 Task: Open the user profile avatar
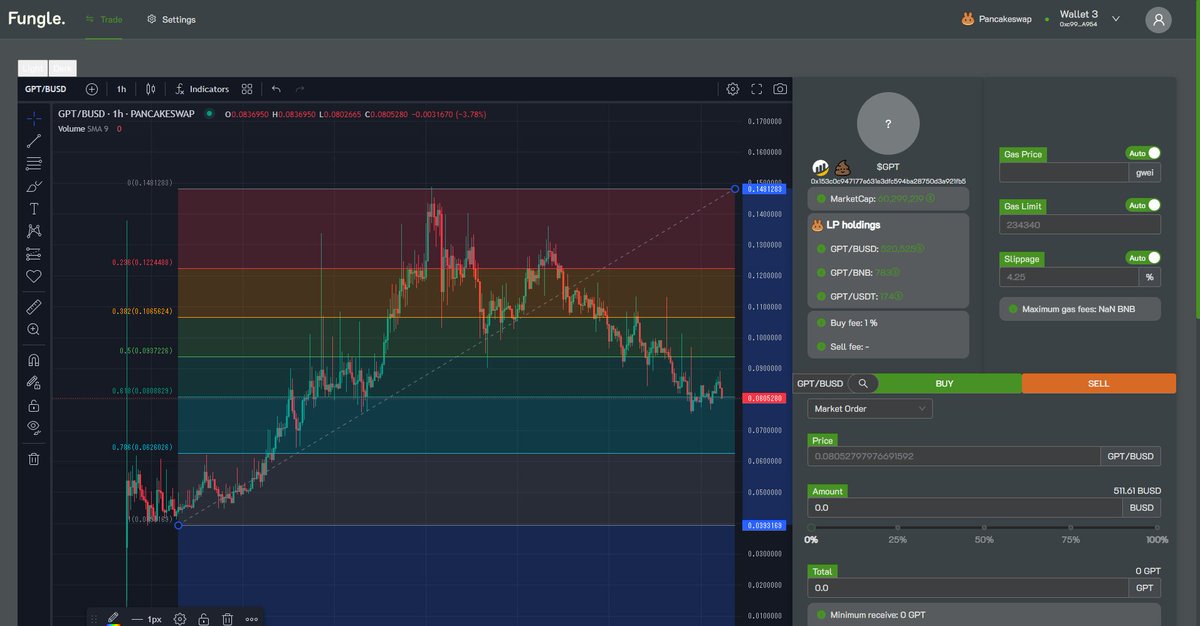coord(1158,20)
